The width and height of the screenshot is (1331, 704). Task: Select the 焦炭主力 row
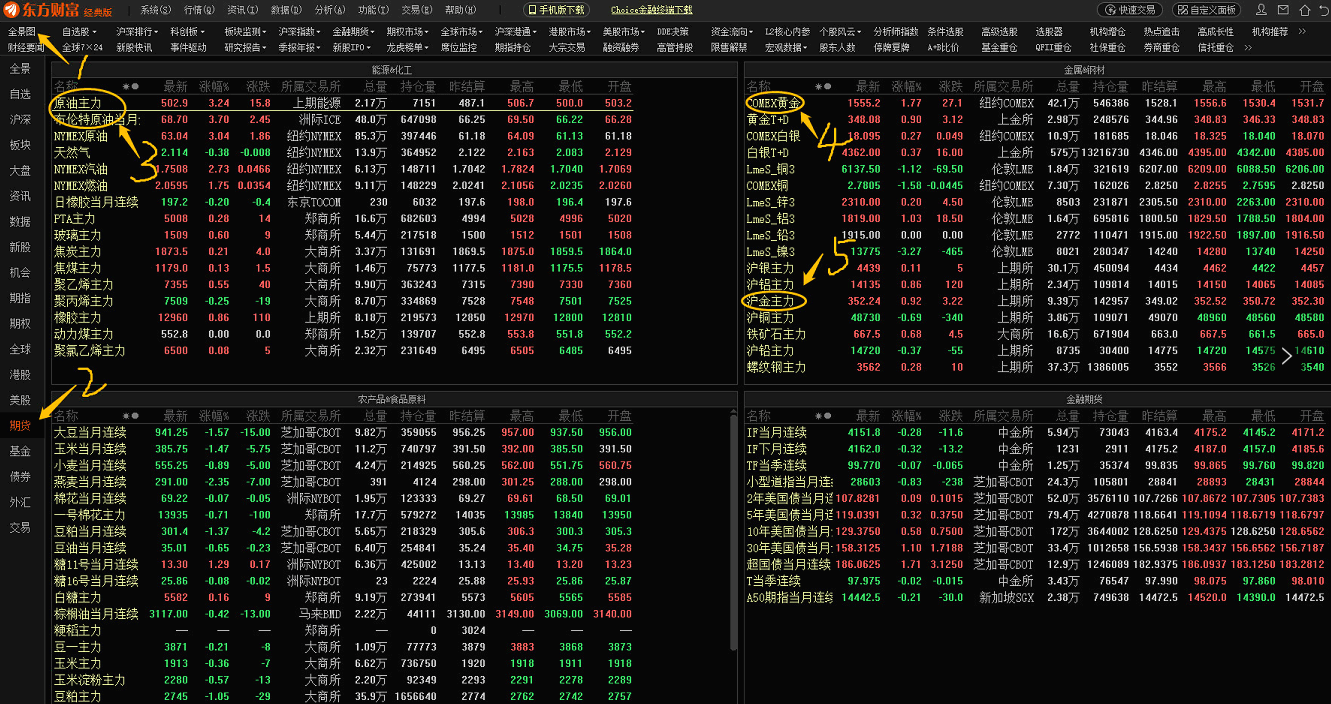point(343,251)
